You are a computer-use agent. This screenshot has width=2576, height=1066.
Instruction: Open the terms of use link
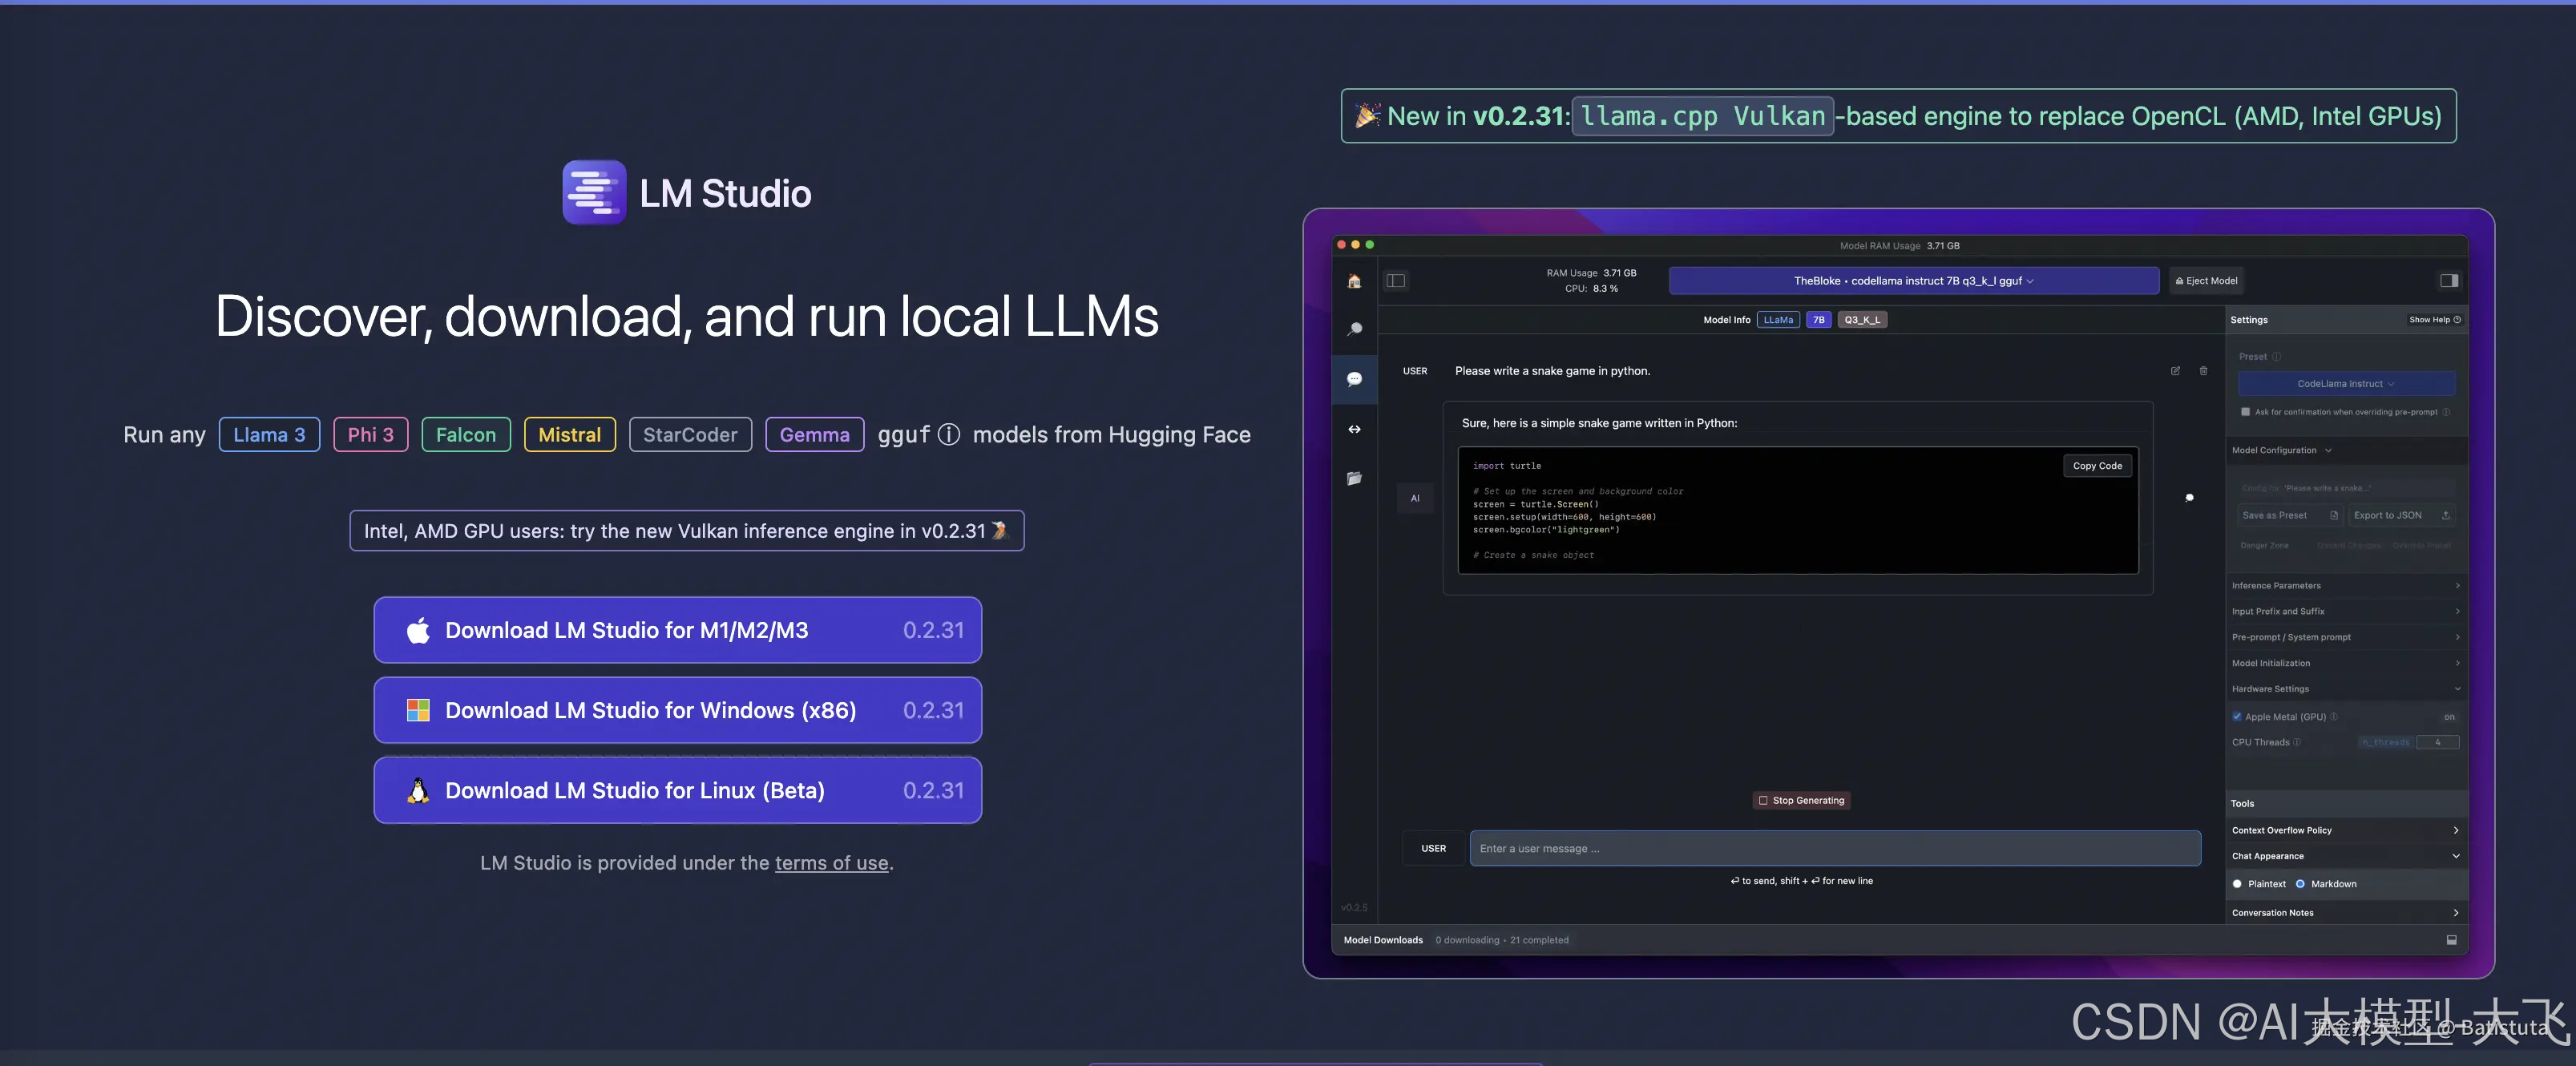[831, 863]
